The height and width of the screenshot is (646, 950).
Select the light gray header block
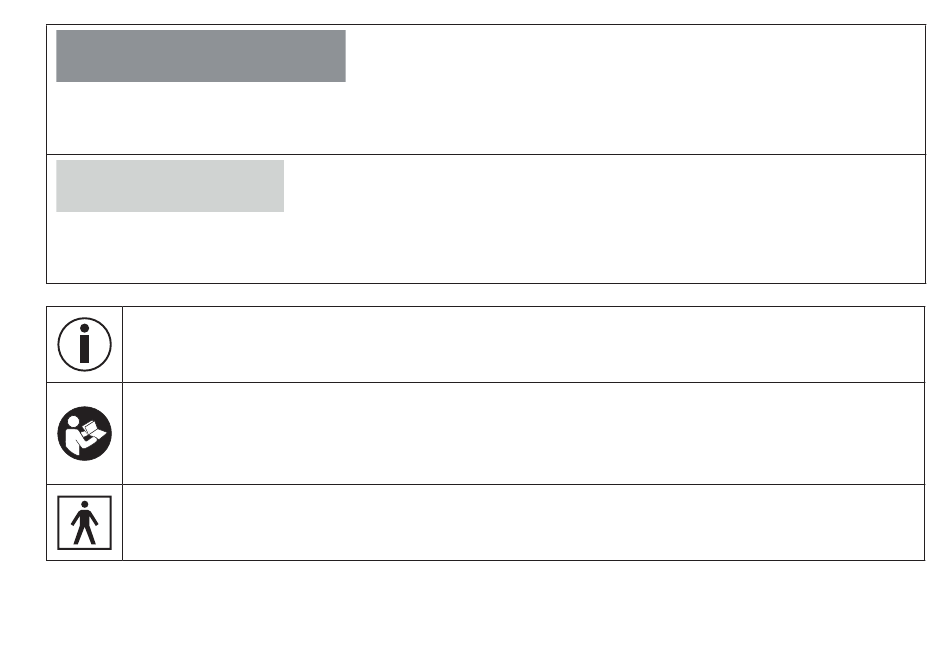click(x=170, y=186)
